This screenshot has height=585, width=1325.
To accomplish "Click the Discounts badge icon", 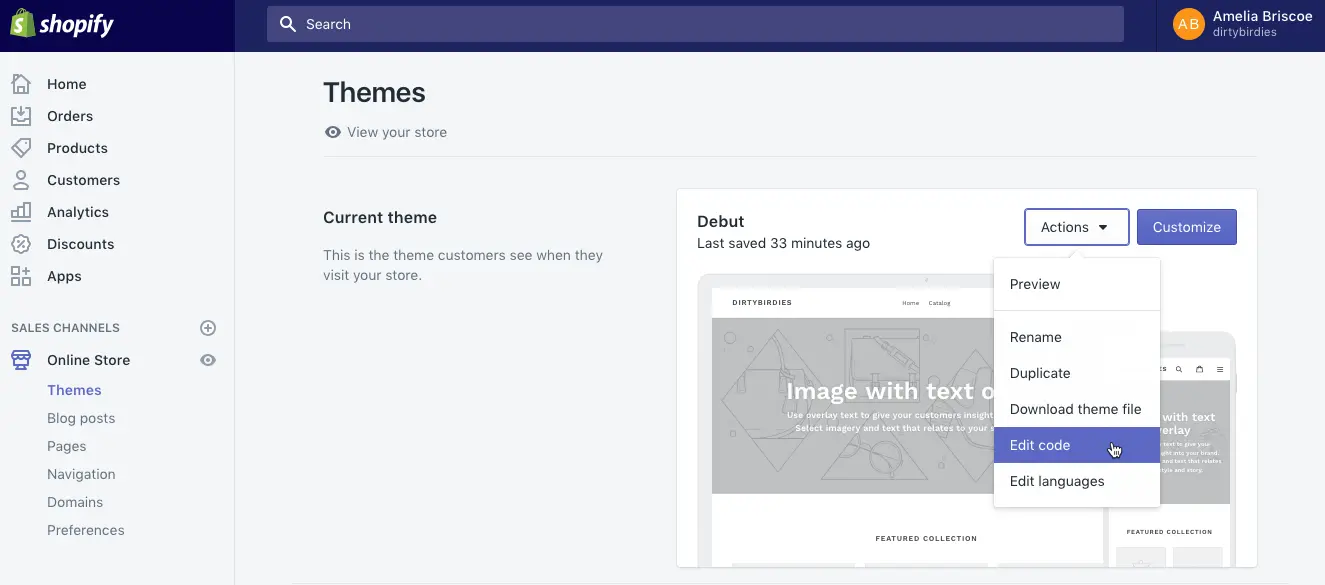I will coord(21,244).
